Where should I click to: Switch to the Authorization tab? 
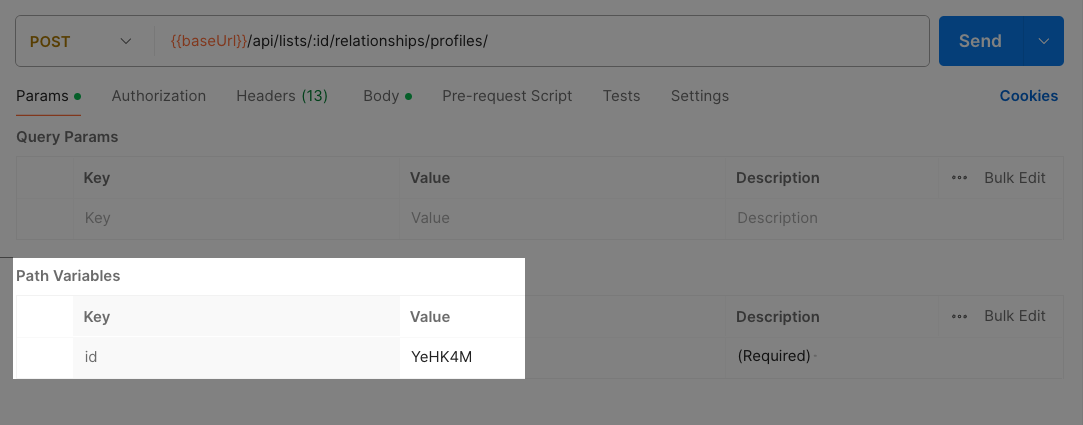[x=159, y=96]
